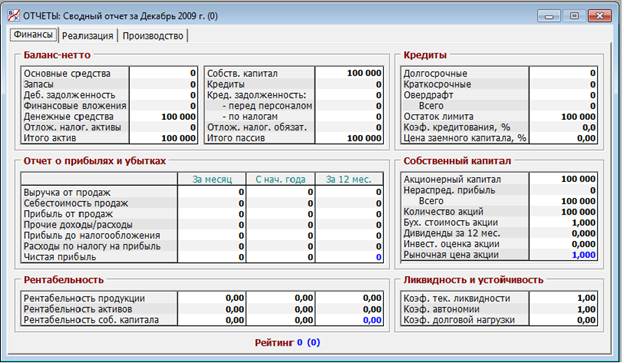Click the Количество акций label

(443, 212)
